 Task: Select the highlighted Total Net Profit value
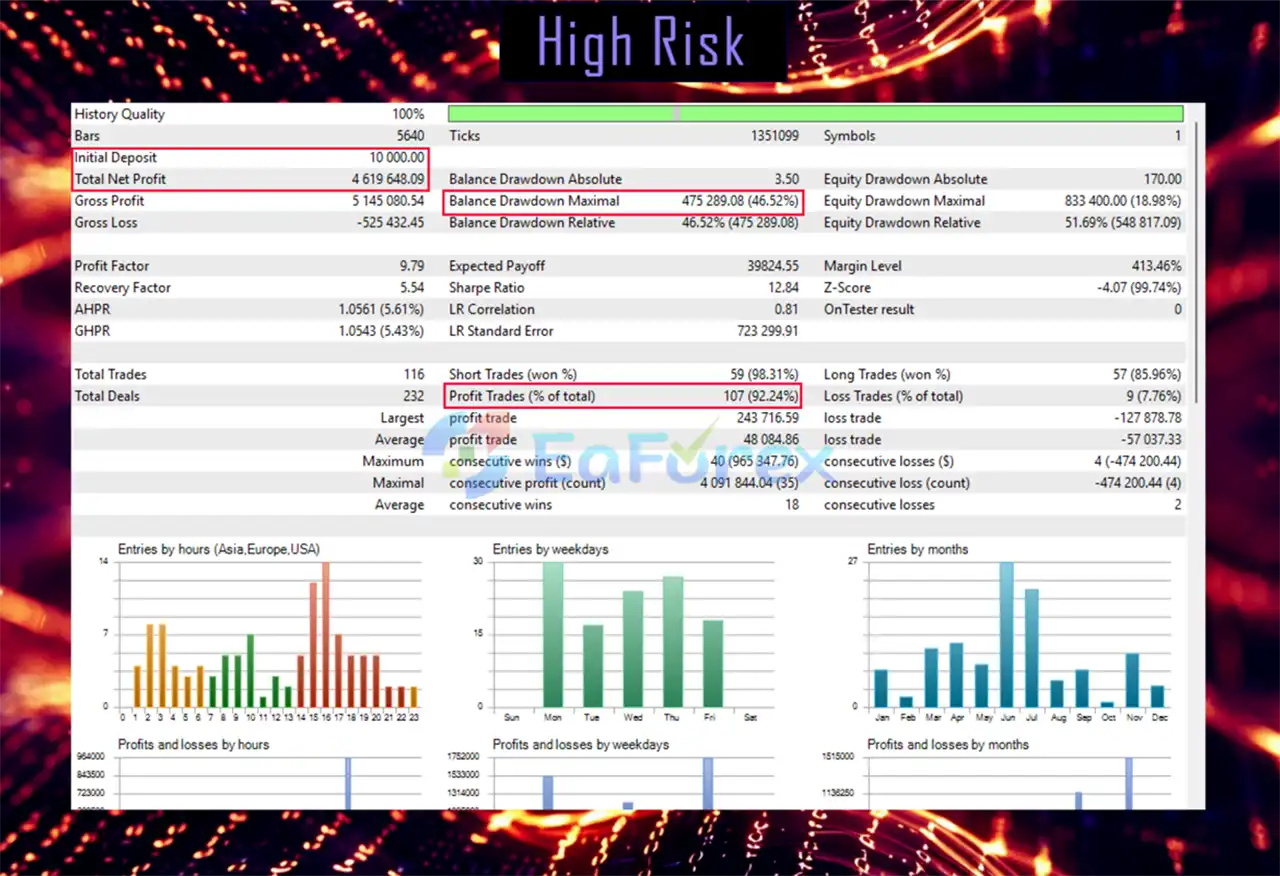[x=390, y=179]
